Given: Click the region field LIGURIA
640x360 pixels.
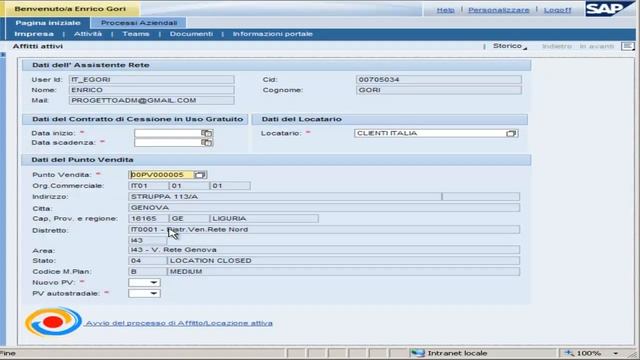Looking at the screenshot, I should tap(264, 219).
